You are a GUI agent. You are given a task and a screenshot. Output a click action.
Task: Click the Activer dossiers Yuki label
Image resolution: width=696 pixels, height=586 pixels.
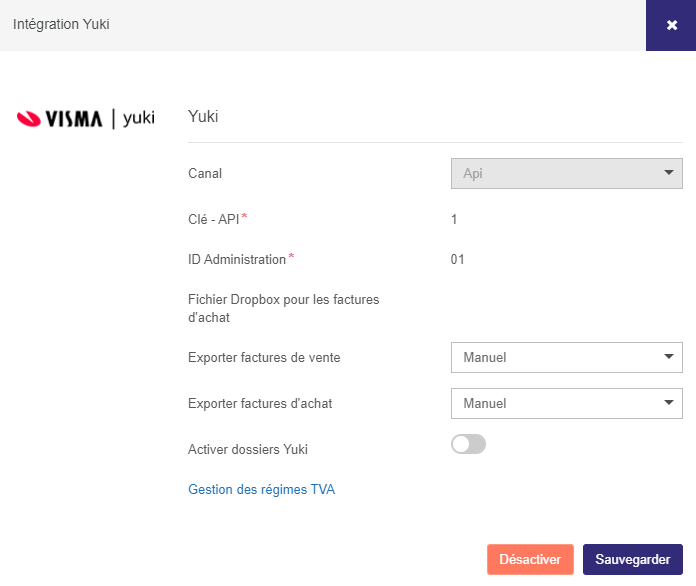point(248,449)
